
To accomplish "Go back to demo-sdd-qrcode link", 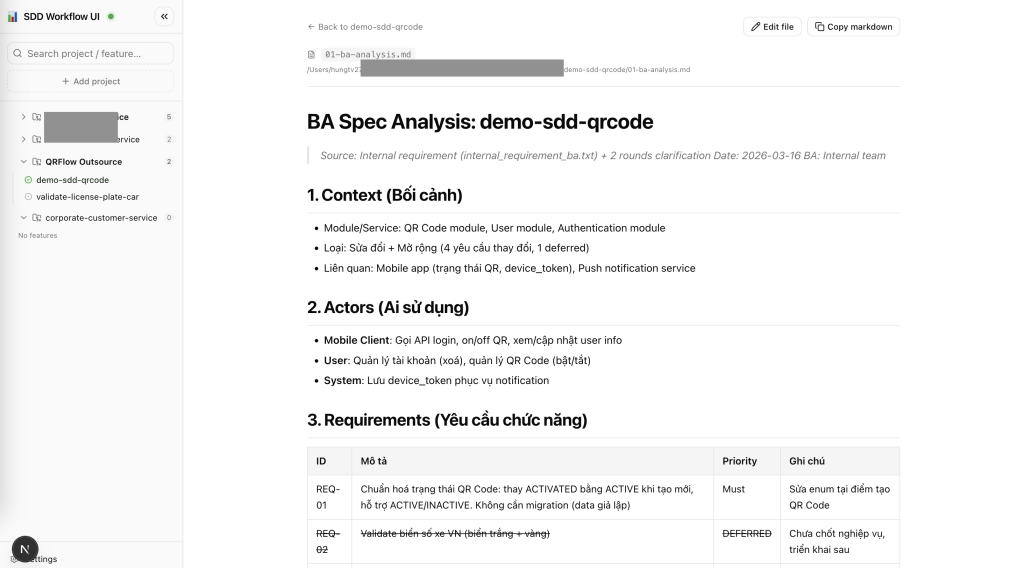I will point(365,27).
